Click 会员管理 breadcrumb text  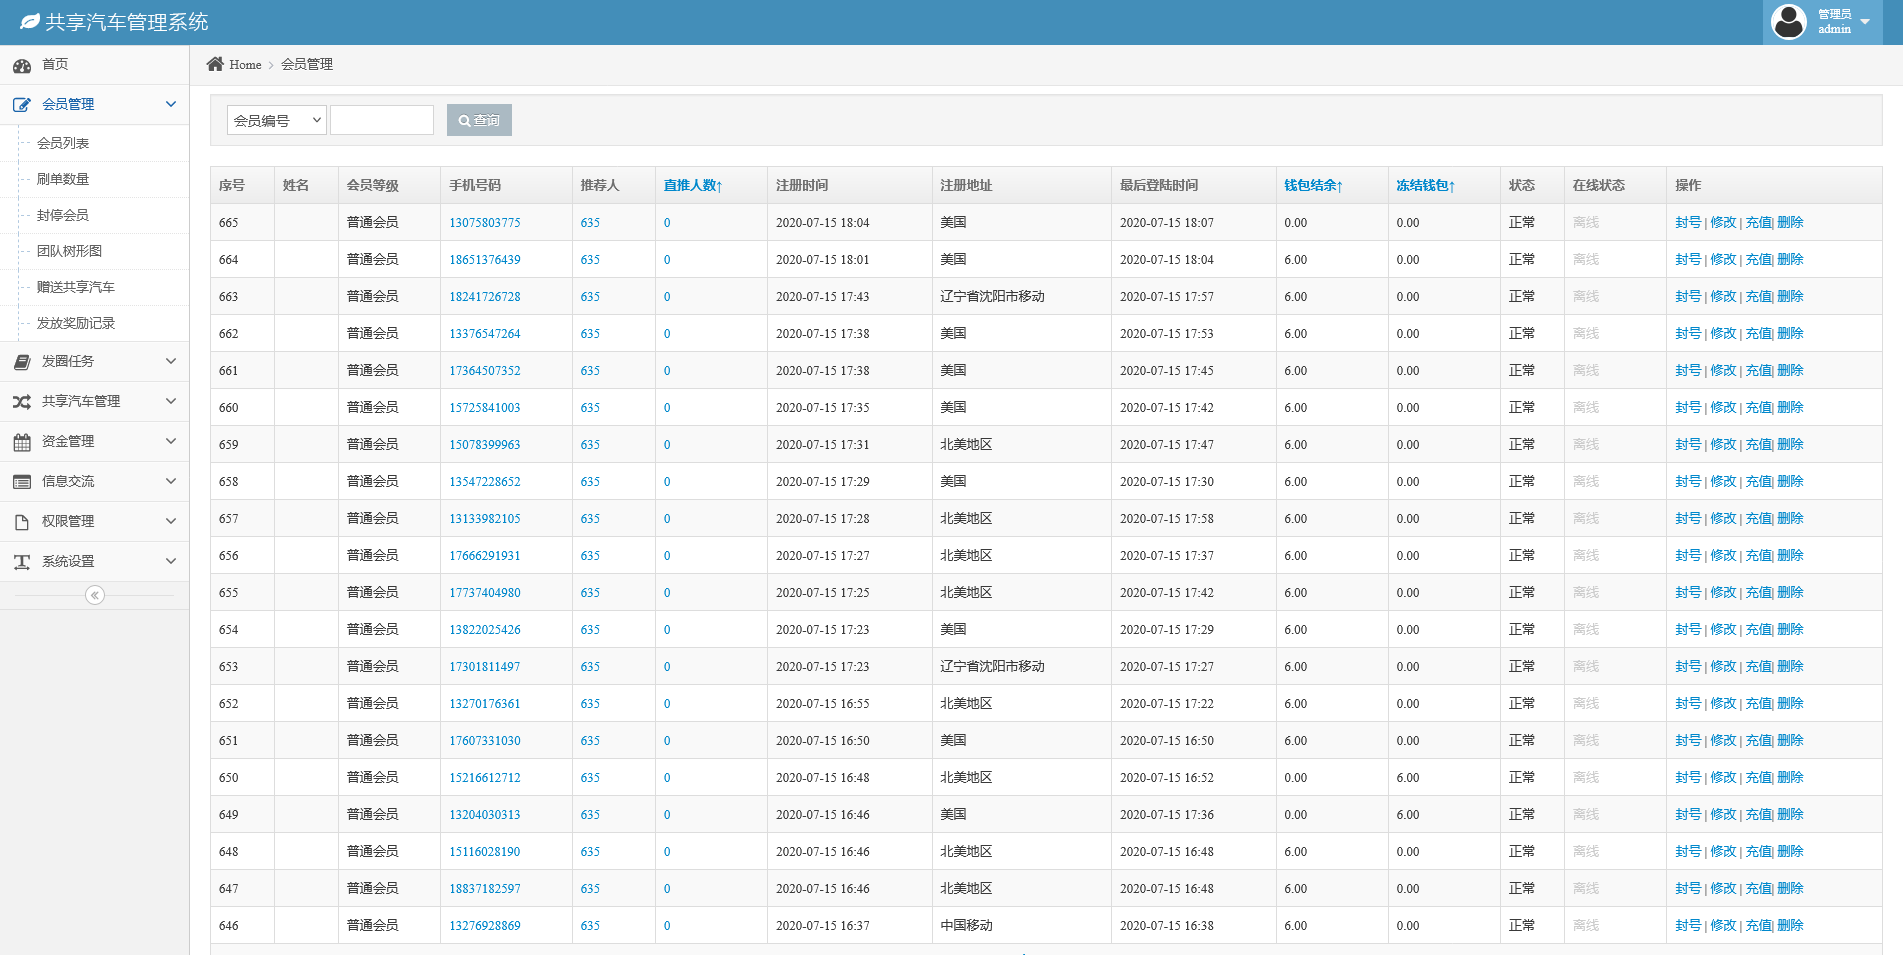point(307,64)
